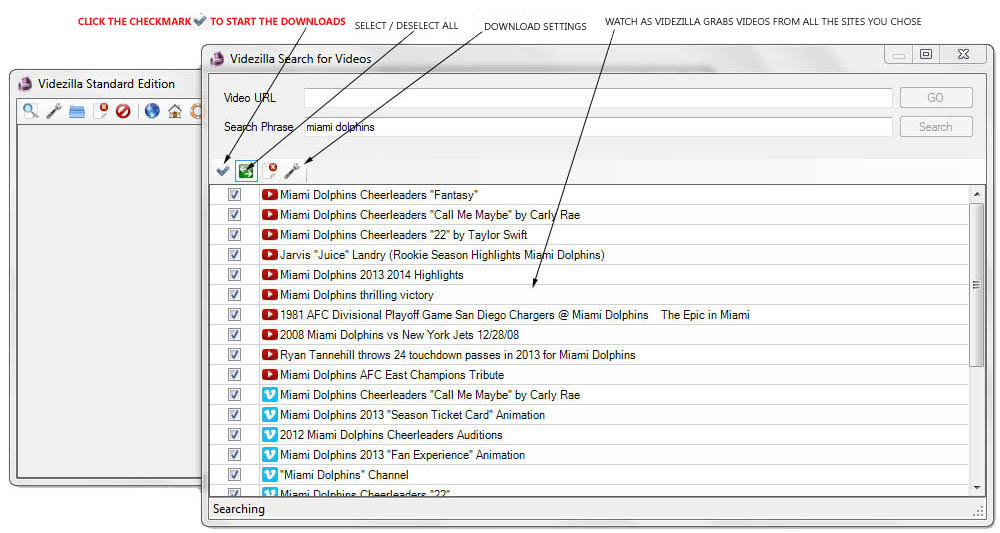Click YouTube icon on "22" by Taylor Swift row

(x=270, y=235)
